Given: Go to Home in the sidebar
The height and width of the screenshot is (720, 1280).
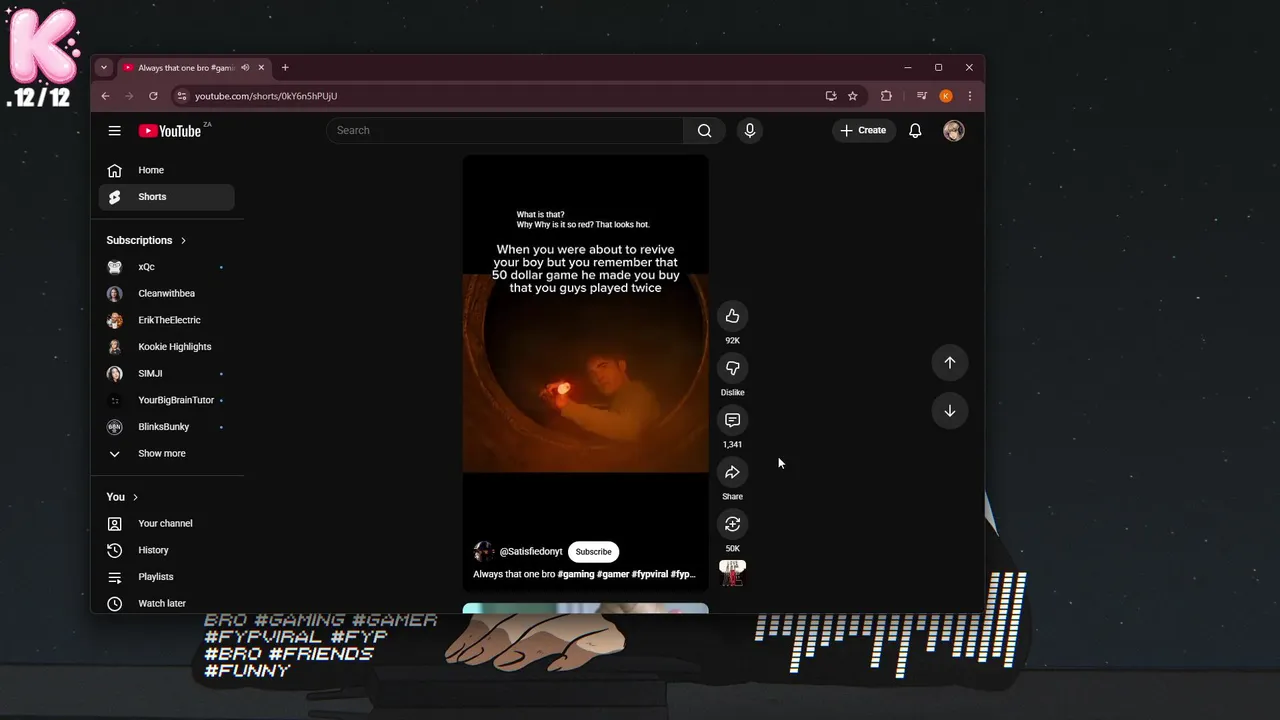Looking at the screenshot, I should click(x=166, y=170).
